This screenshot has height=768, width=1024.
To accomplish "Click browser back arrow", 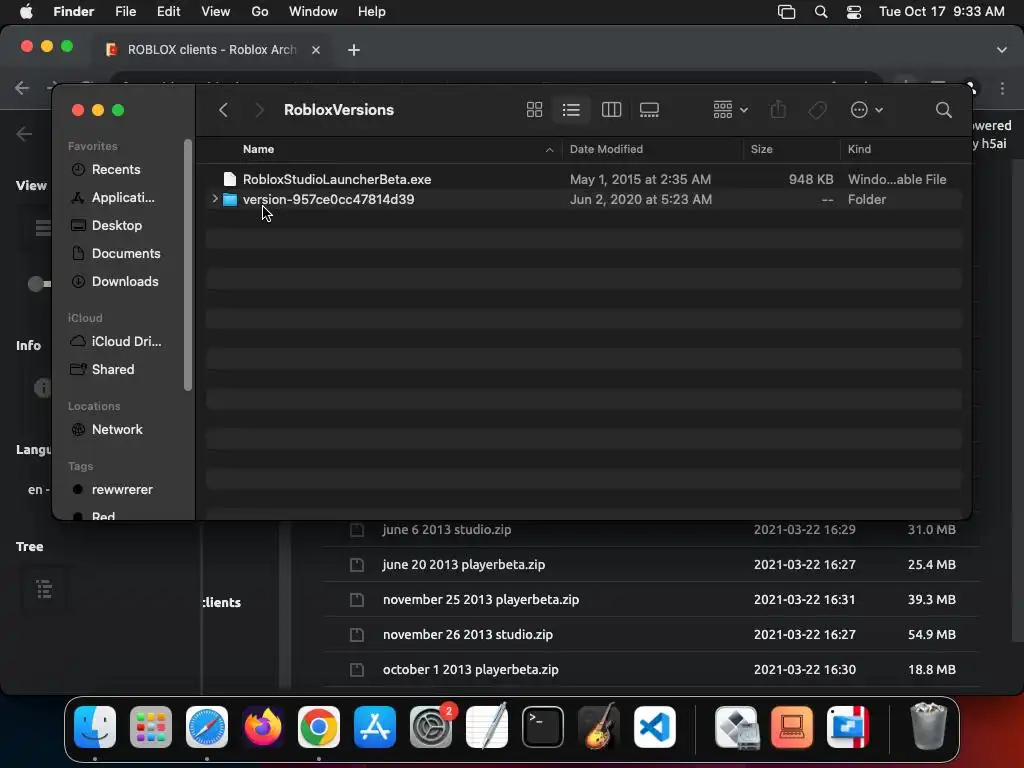I will tap(22, 88).
